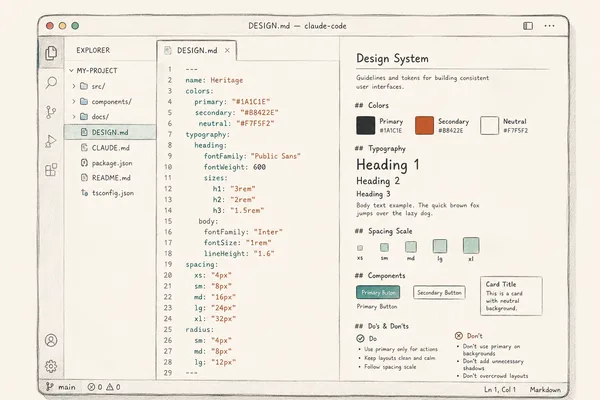Click the Design System preview title

[x=392, y=59]
